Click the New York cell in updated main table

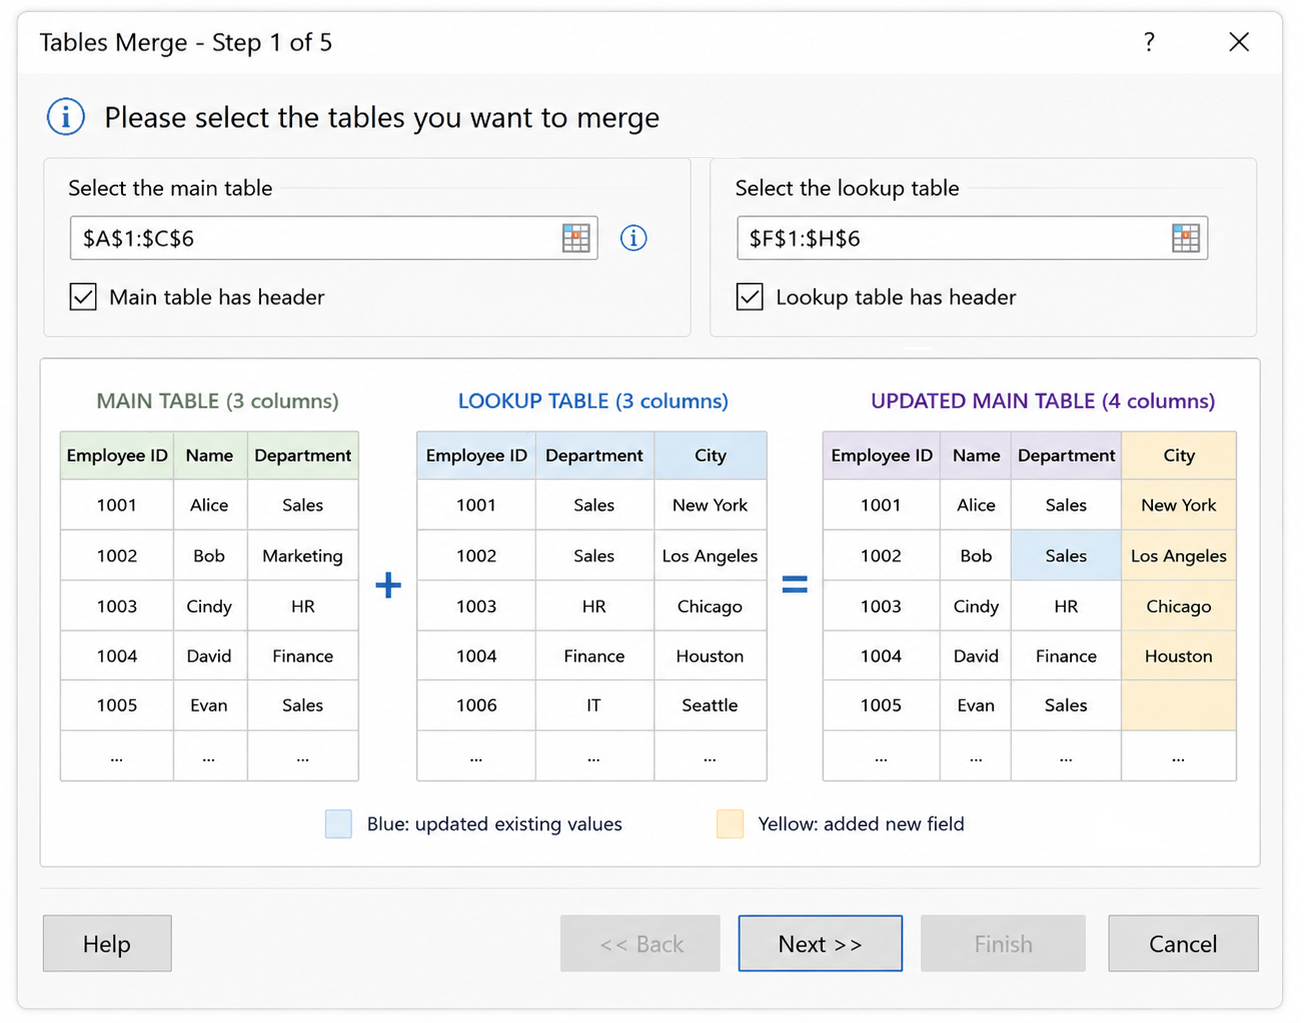tap(1179, 505)
